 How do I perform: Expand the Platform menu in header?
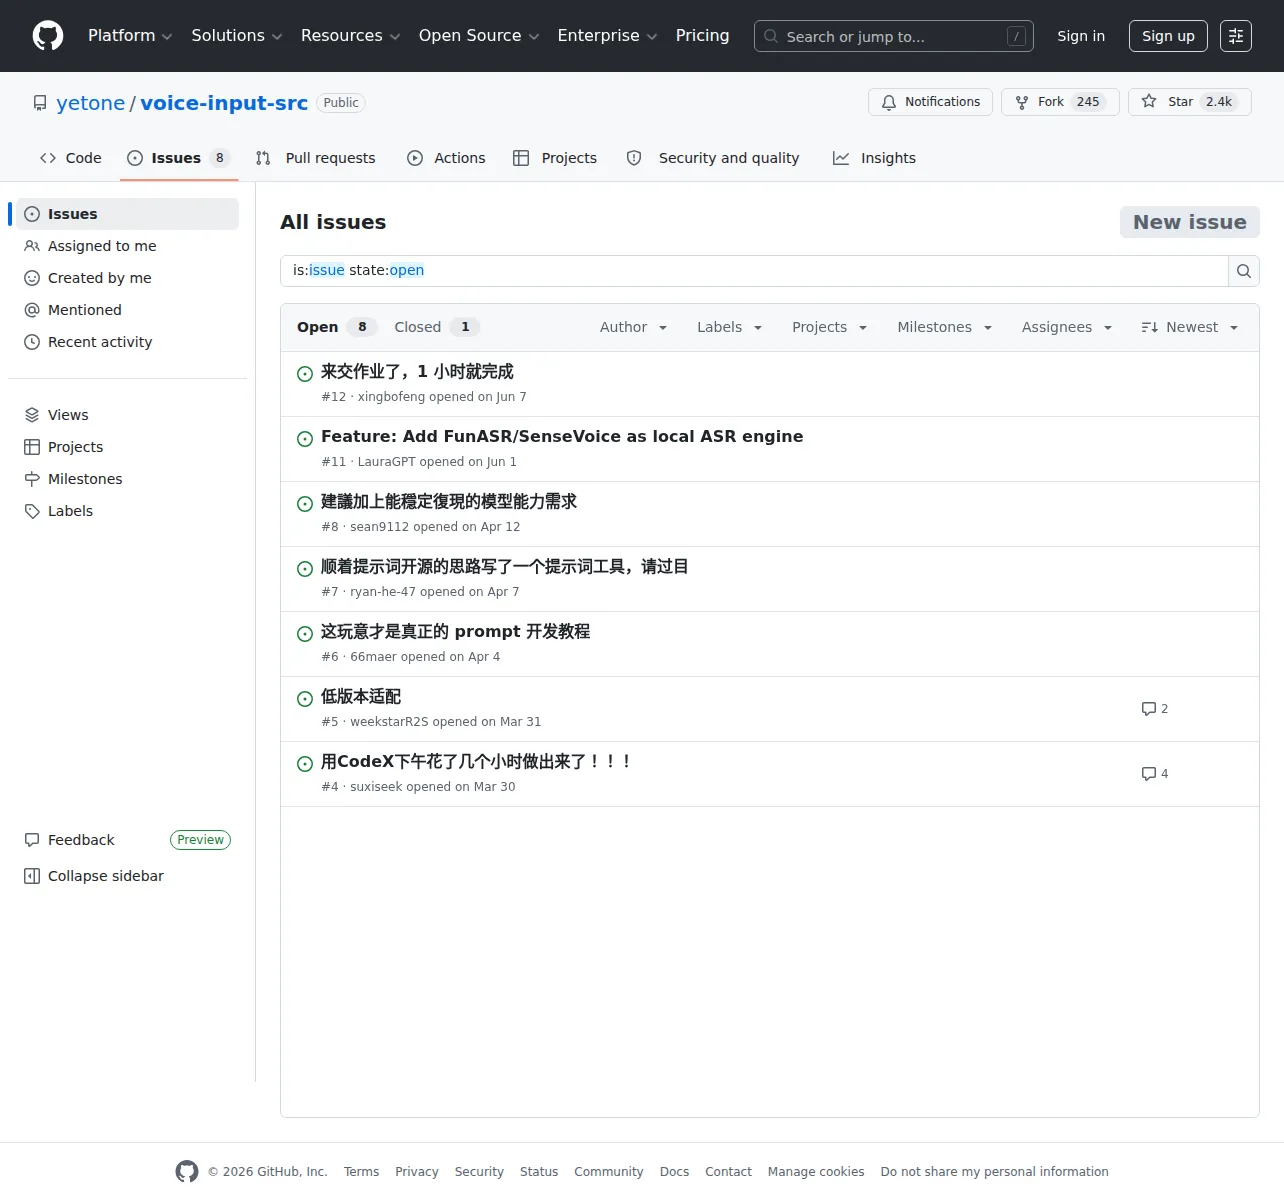tap(130, 36)
